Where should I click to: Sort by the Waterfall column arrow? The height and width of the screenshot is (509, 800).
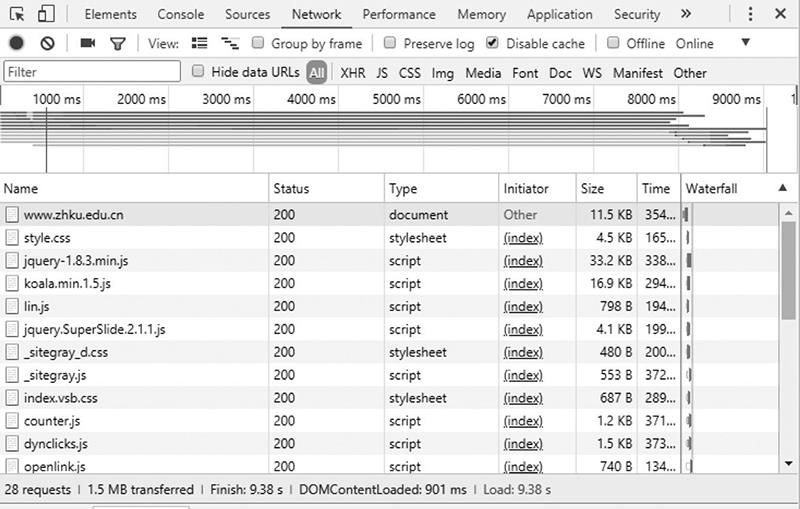click(783, 188)
